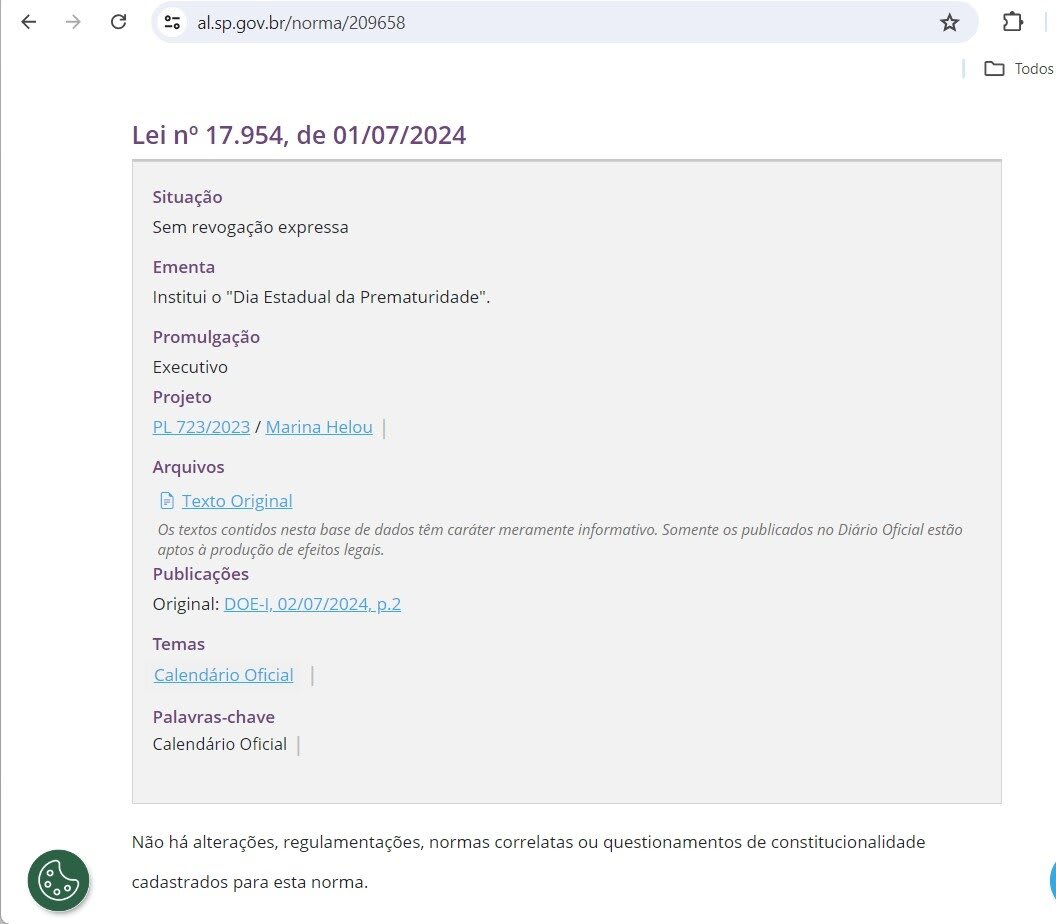Open the Marina Helou author link
The width and height of the screenshot is (1056, 924).
tap(319, 427)
